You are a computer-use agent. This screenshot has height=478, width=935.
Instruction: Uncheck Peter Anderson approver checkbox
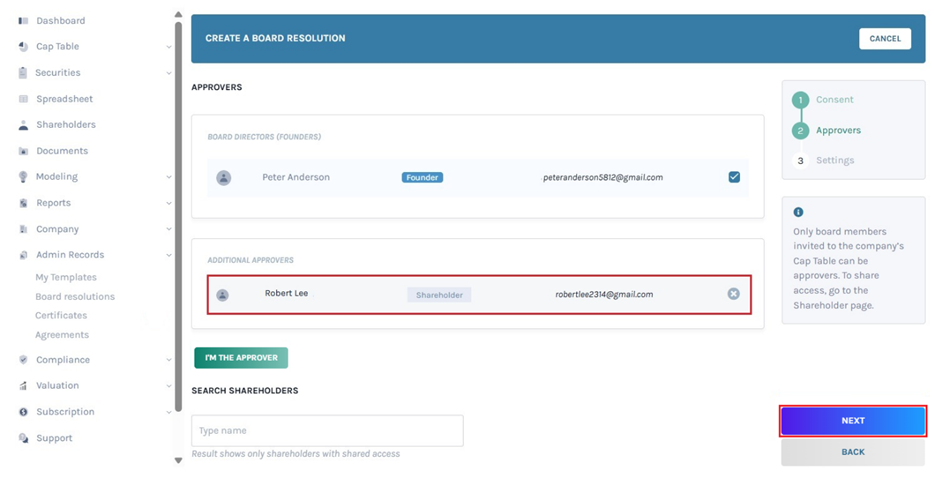coord(734,177)
